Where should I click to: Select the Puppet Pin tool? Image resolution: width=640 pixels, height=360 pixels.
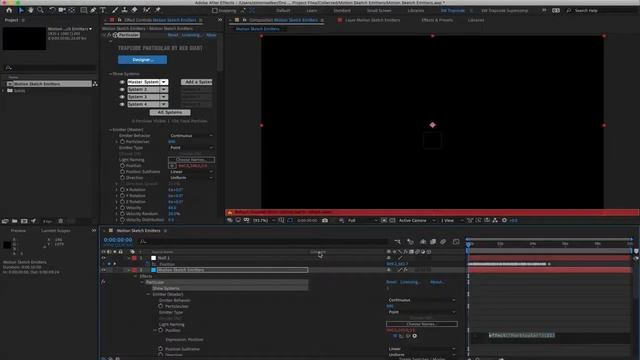(x=158, y=10)
